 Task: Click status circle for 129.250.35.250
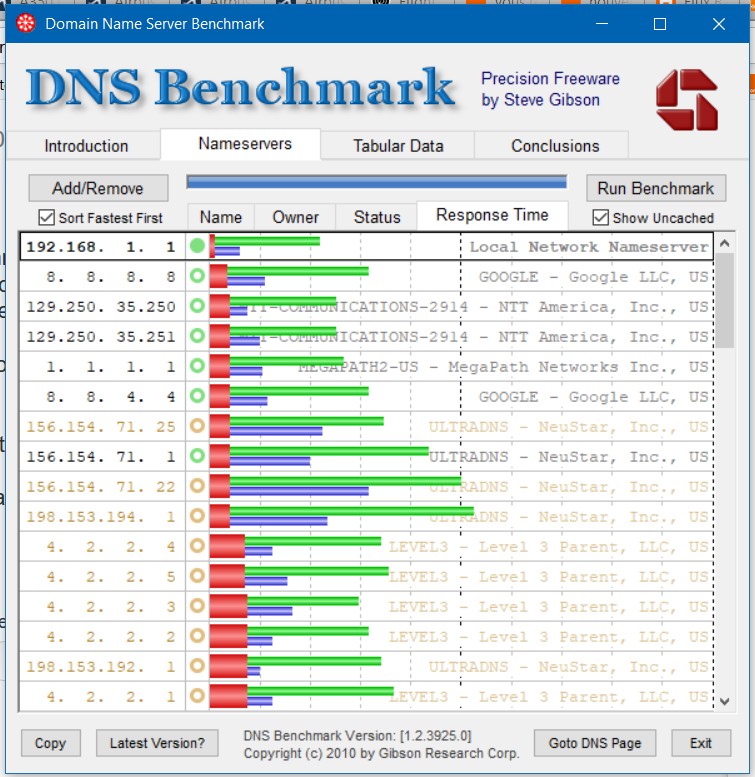(x=197, y=306)
